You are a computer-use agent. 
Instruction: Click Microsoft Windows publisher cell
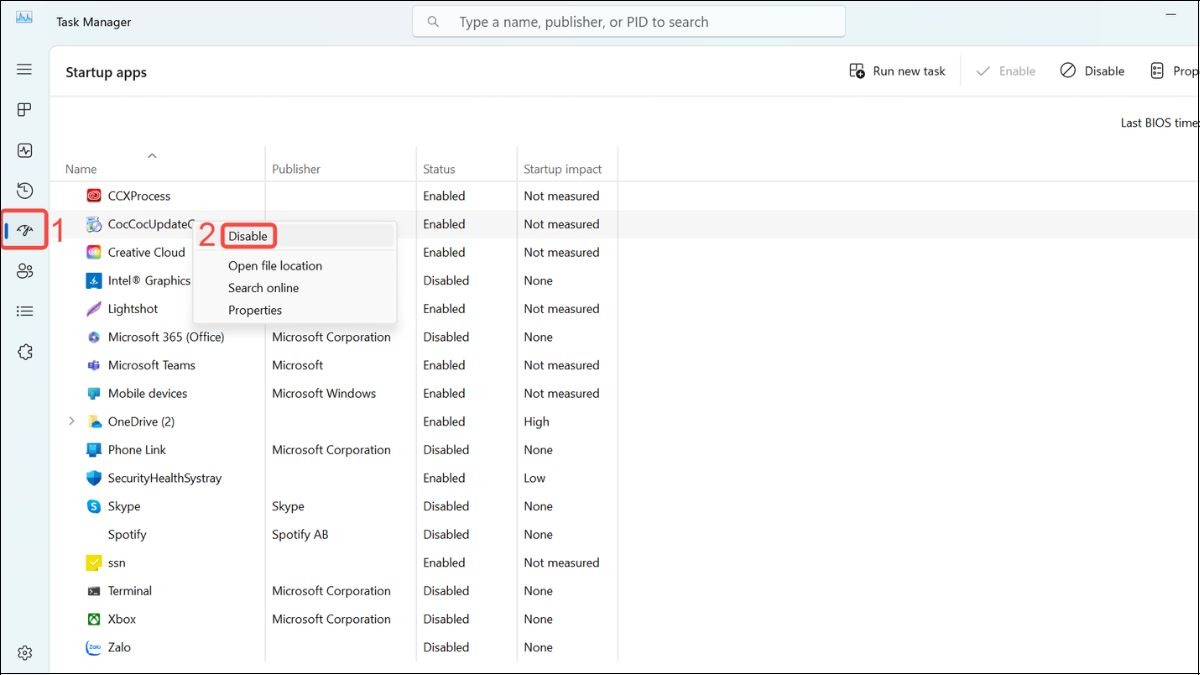(x=324, y=394)
